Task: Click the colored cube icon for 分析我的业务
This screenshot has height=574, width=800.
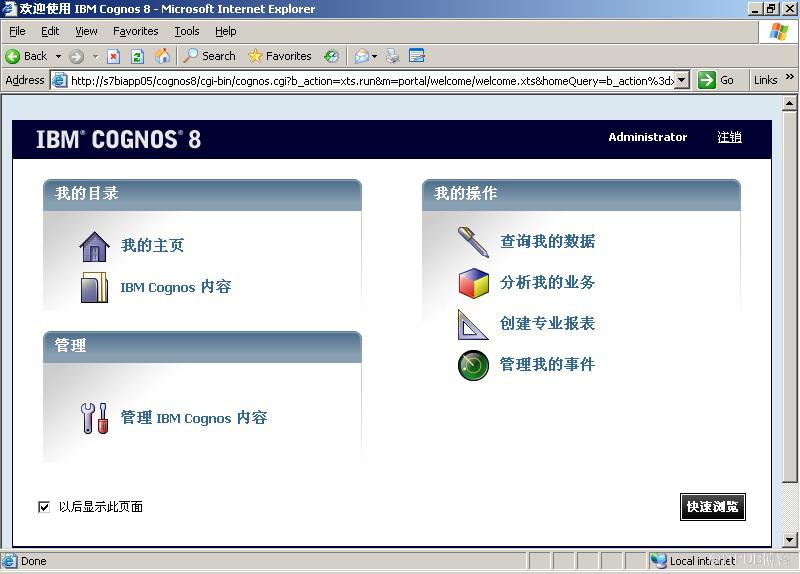Action: click(x=473, y=283)
